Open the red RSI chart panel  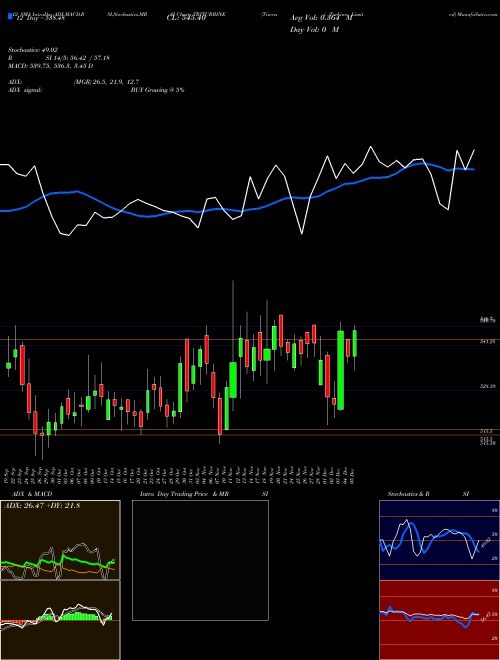(439, 620)
